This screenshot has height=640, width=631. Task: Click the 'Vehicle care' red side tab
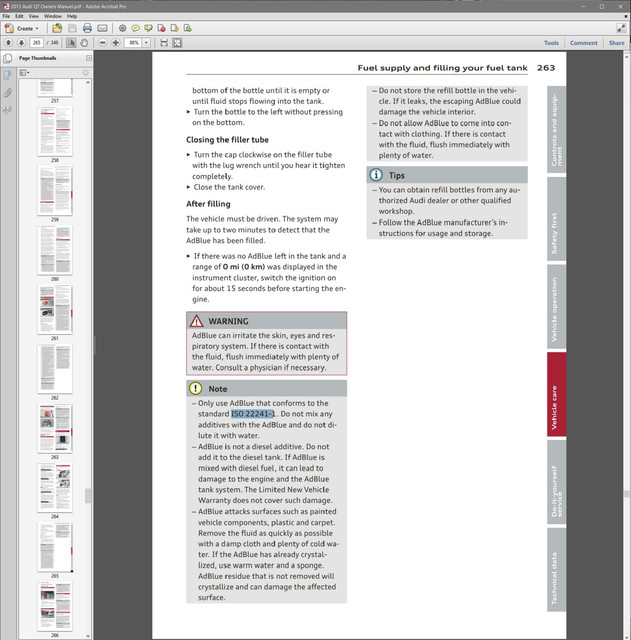pyautogui.click(x=557, y=394)
